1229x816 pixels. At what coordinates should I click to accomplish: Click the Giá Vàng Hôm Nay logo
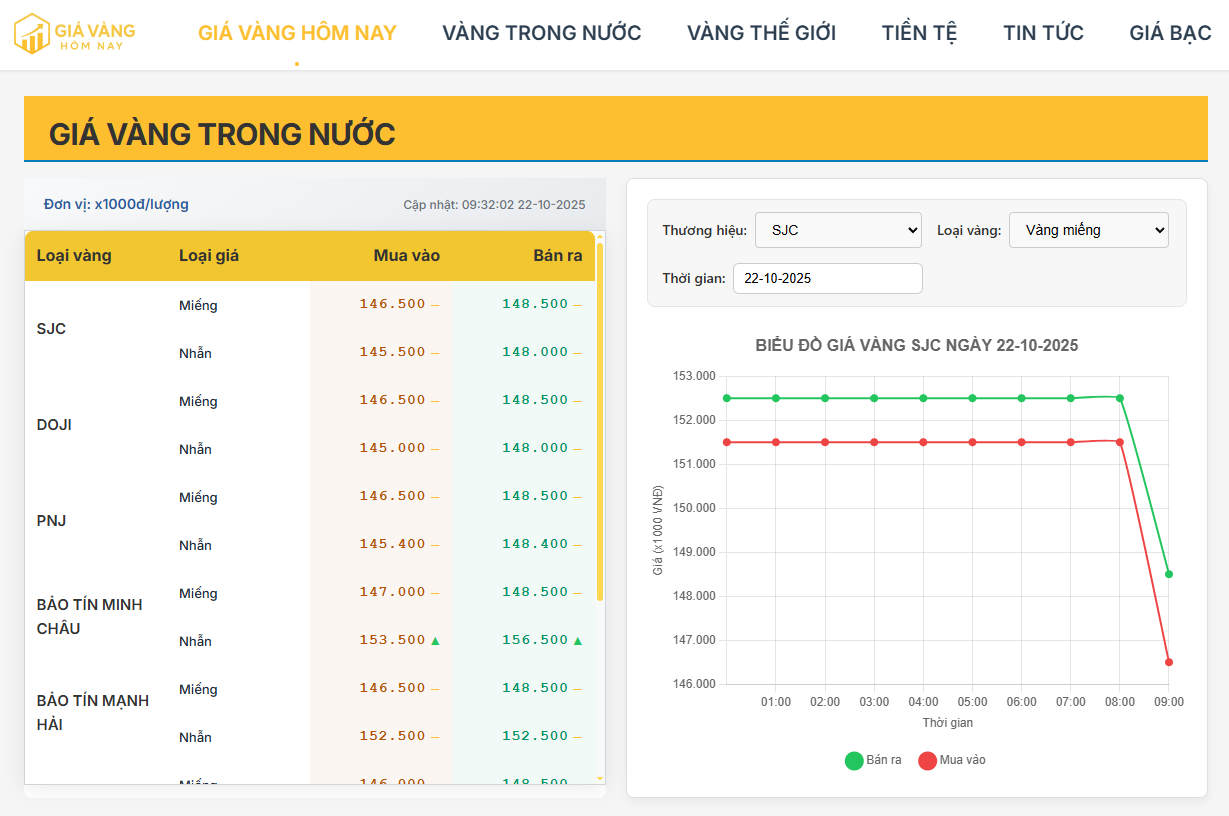(74, 33)
